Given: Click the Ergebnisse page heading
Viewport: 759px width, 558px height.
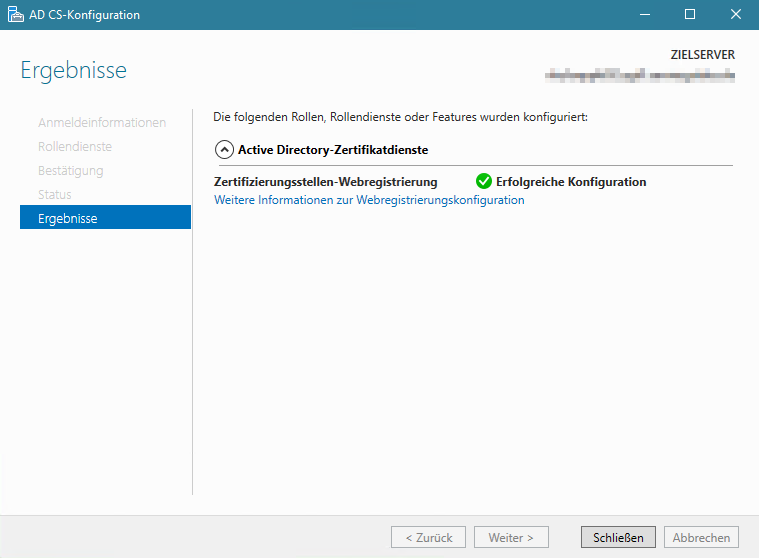Looking at the screenshot, I should [x=74, y=71].
